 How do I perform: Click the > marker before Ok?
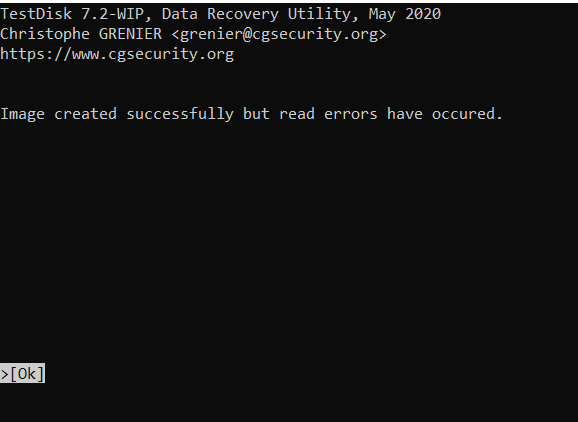coord(4,374)
